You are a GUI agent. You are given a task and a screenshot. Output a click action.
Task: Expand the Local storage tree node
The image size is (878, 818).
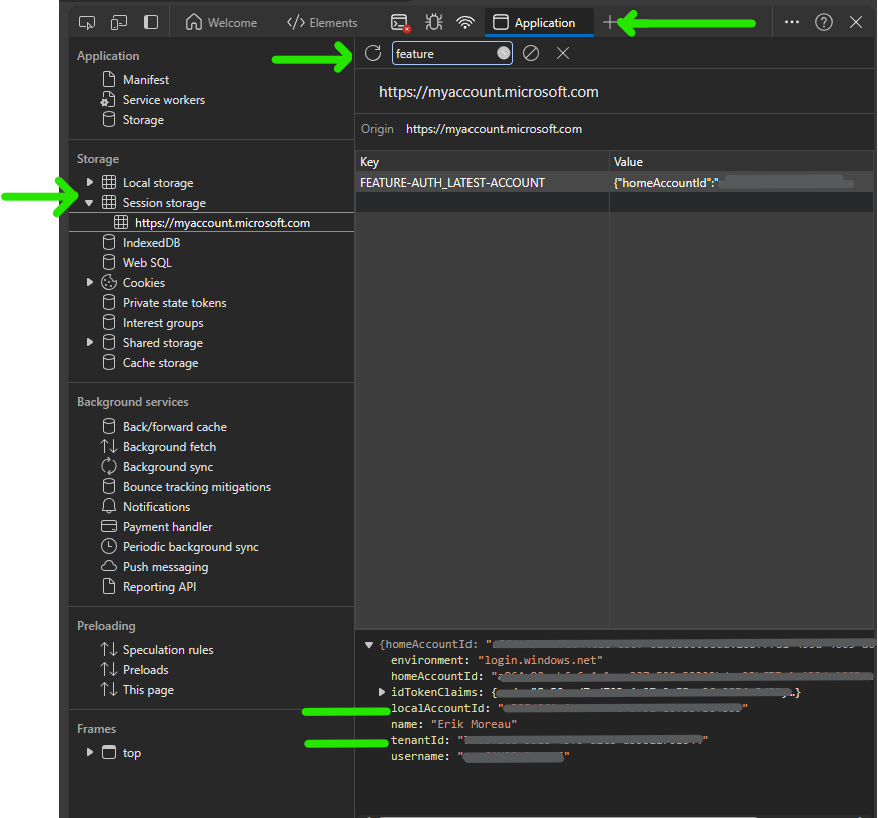90,182
